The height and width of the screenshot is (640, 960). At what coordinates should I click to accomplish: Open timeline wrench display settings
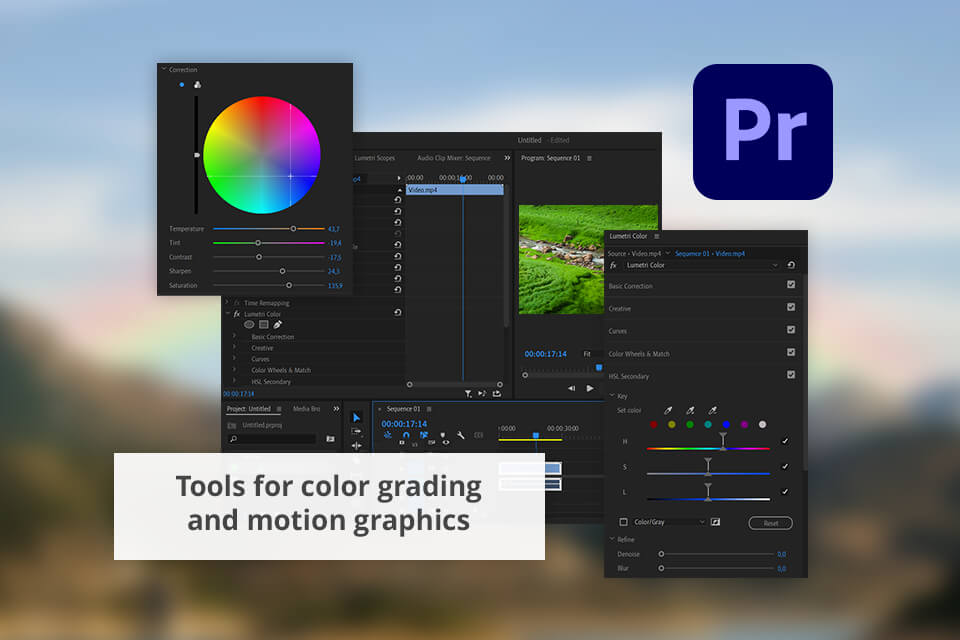point(460,435)
